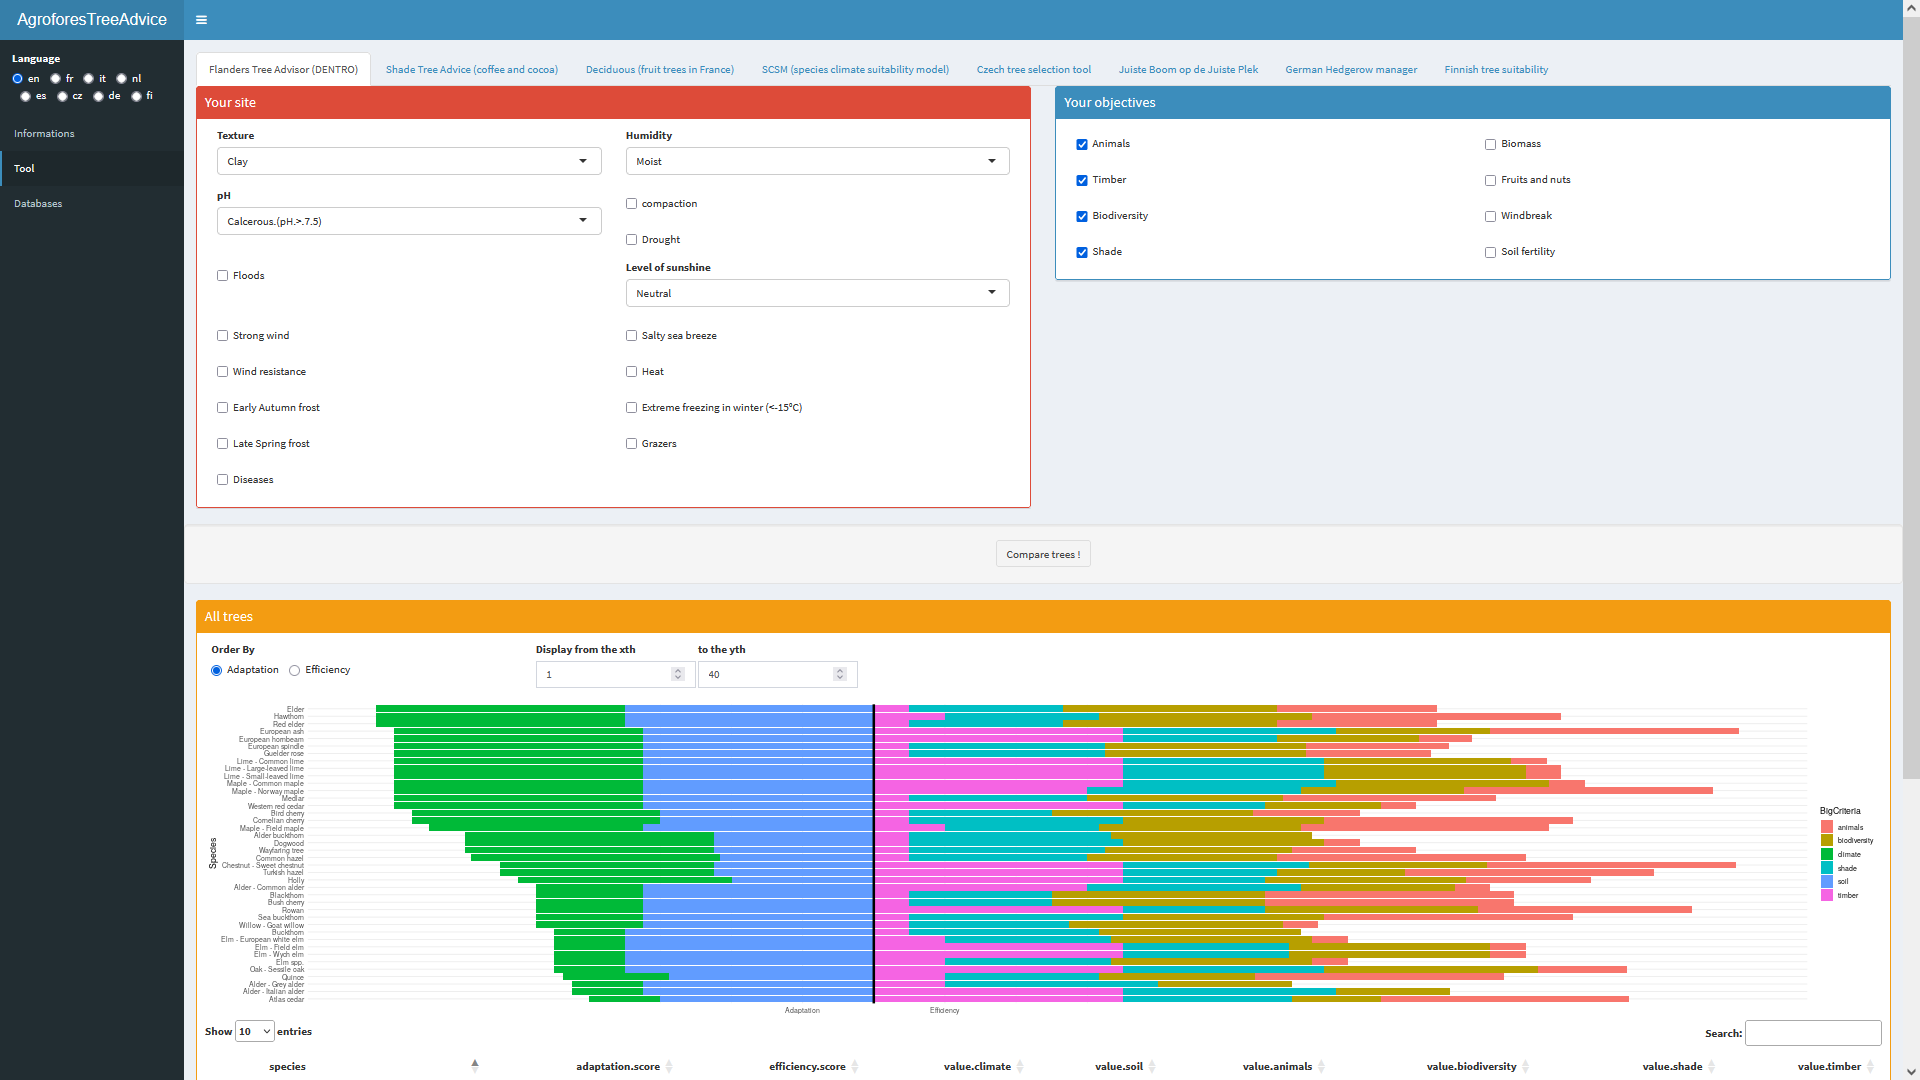Sort by value.biodiversity column icon
1920x1080 pixels.
tap(1525, 1067)
